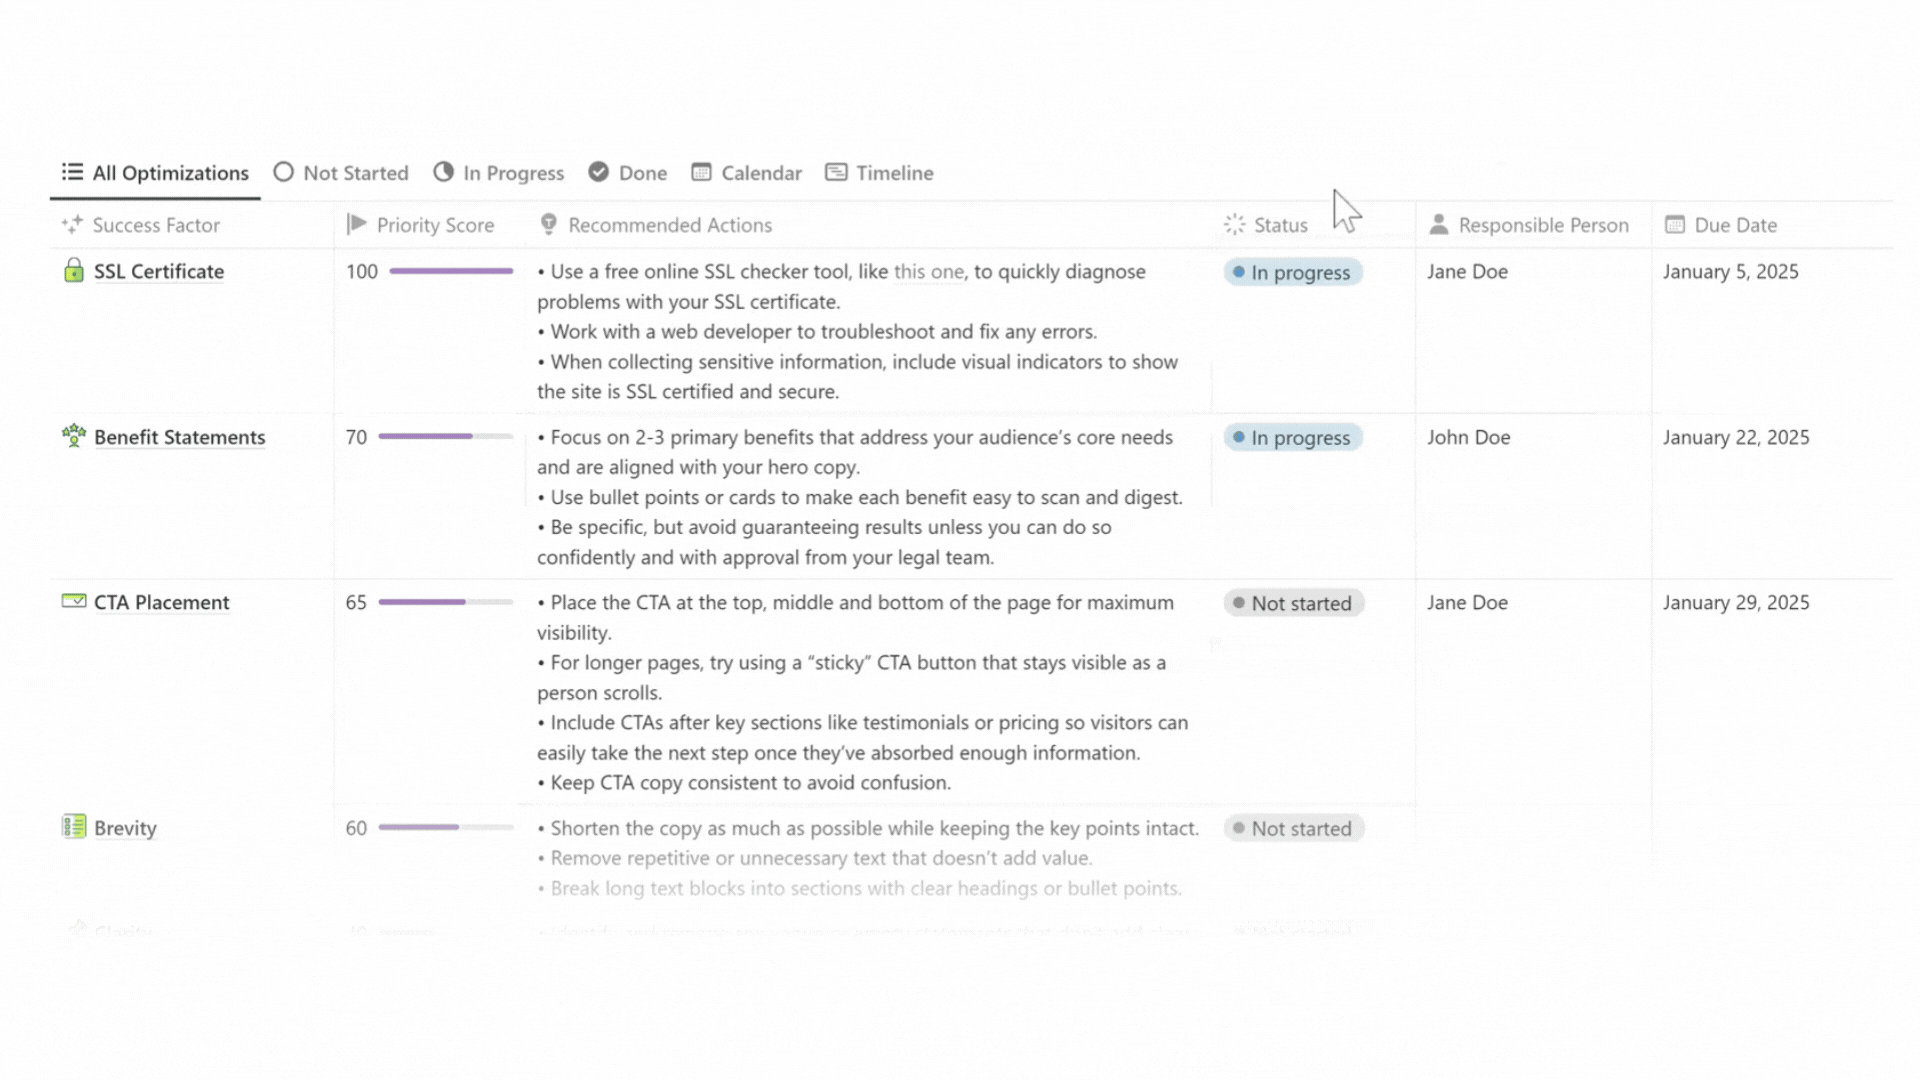
Task: Click the Success Factor column icon
Action: click(x=73, y=224)
